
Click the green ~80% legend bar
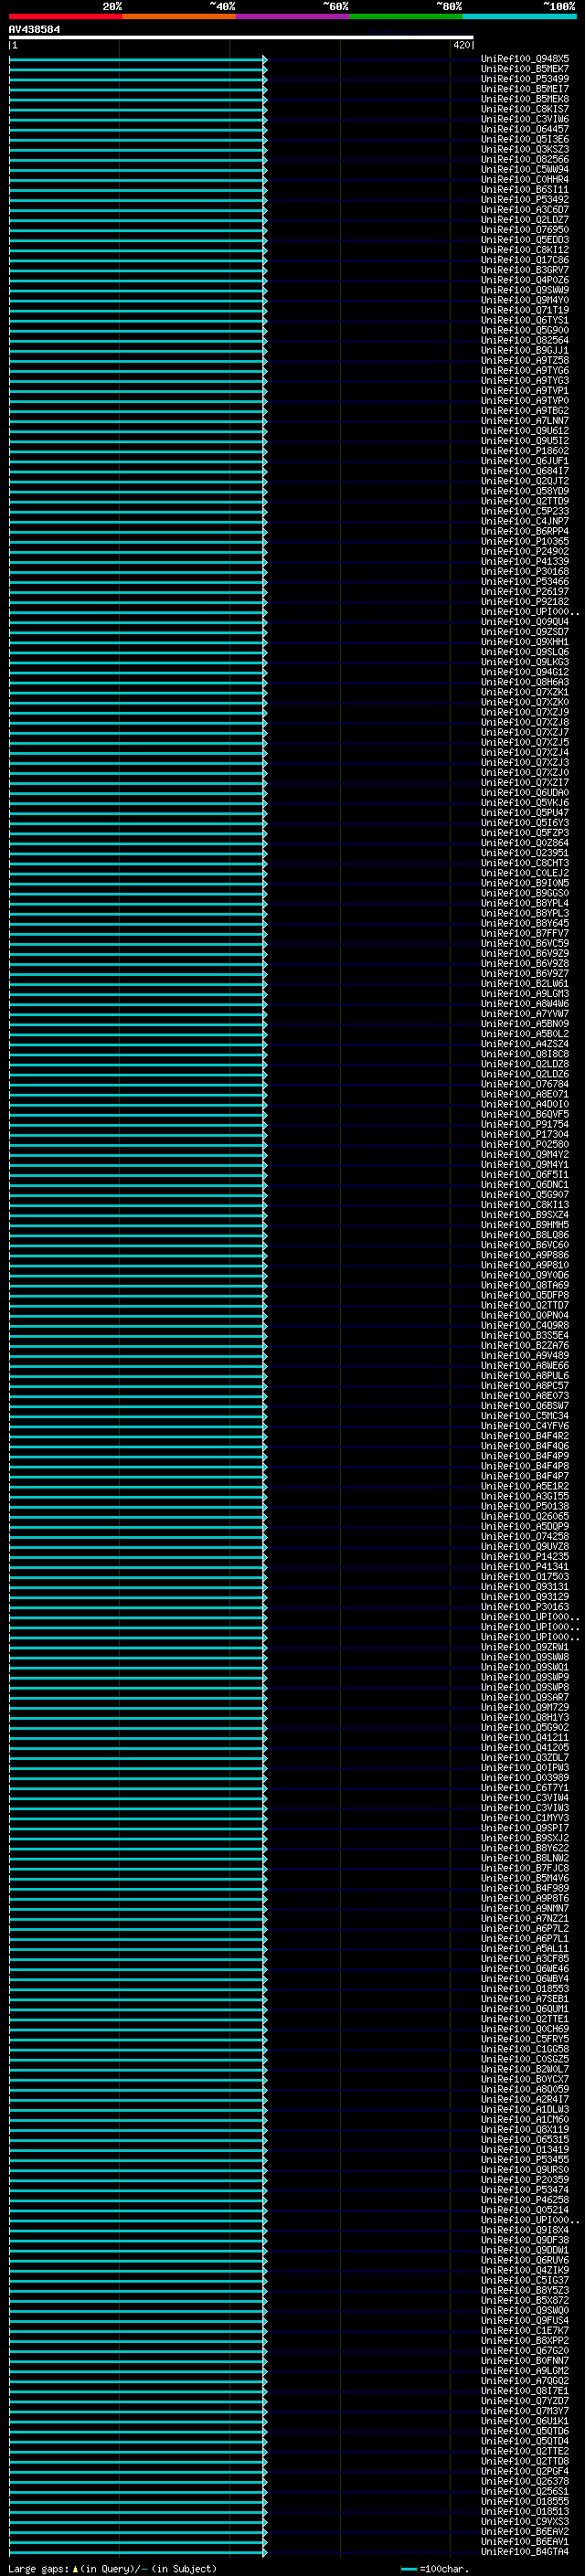pos(406,17)
